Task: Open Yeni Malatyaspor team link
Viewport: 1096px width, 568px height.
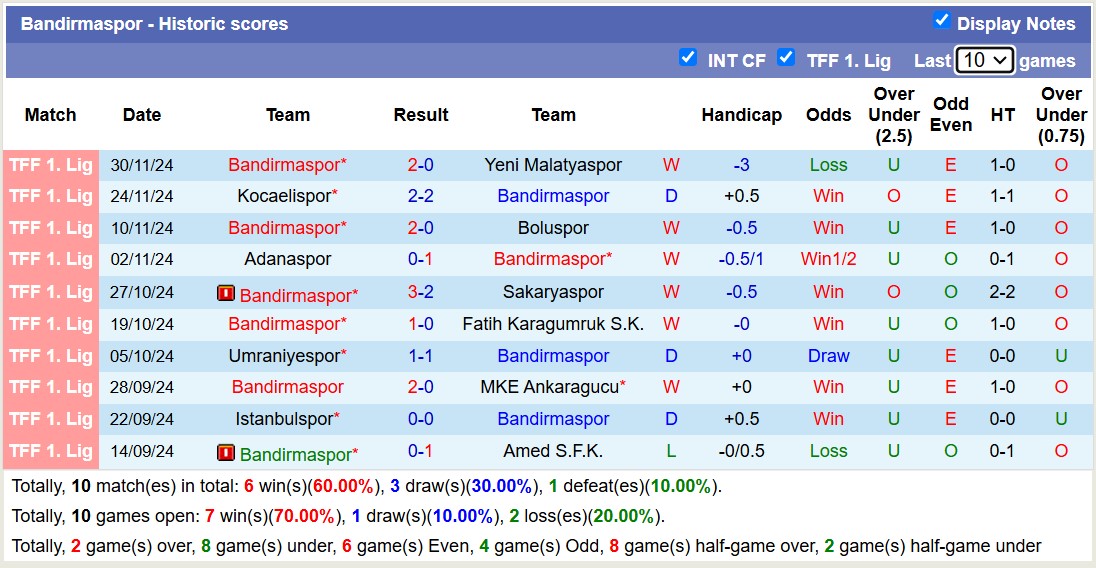Action: point(553,165)
